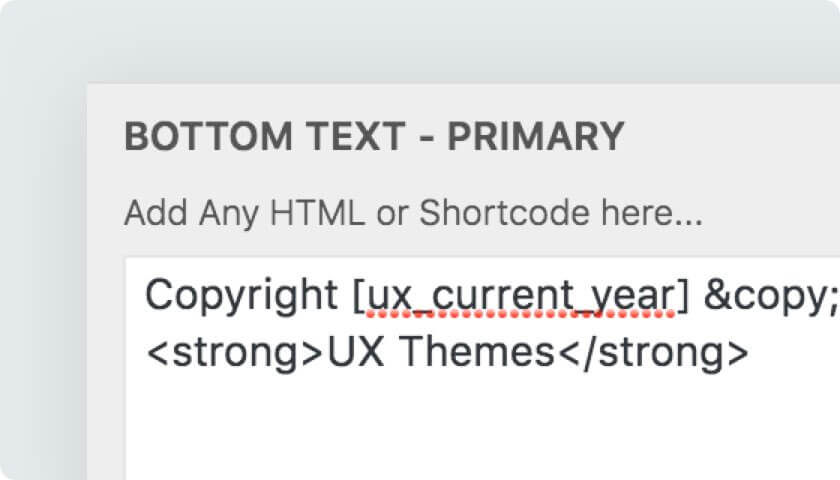Viewport: 840px width, 480px height.
Task: Click the opening <strong> tag
Action: click(235, 354)
